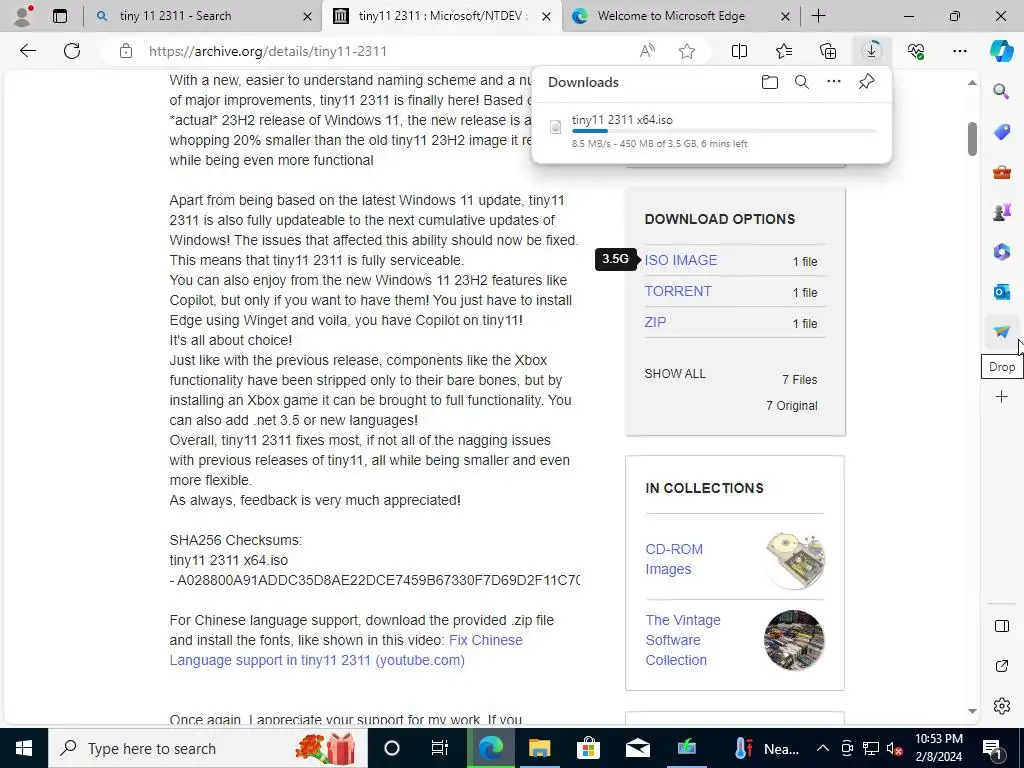Open Task View on the taskbar
Screen dimensions: 1024x768
coord(440,748)
